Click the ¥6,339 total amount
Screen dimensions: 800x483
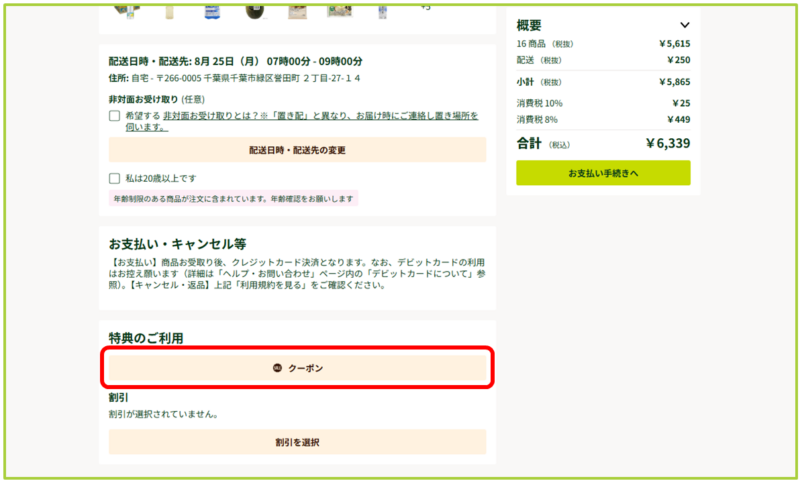(667, 144)
